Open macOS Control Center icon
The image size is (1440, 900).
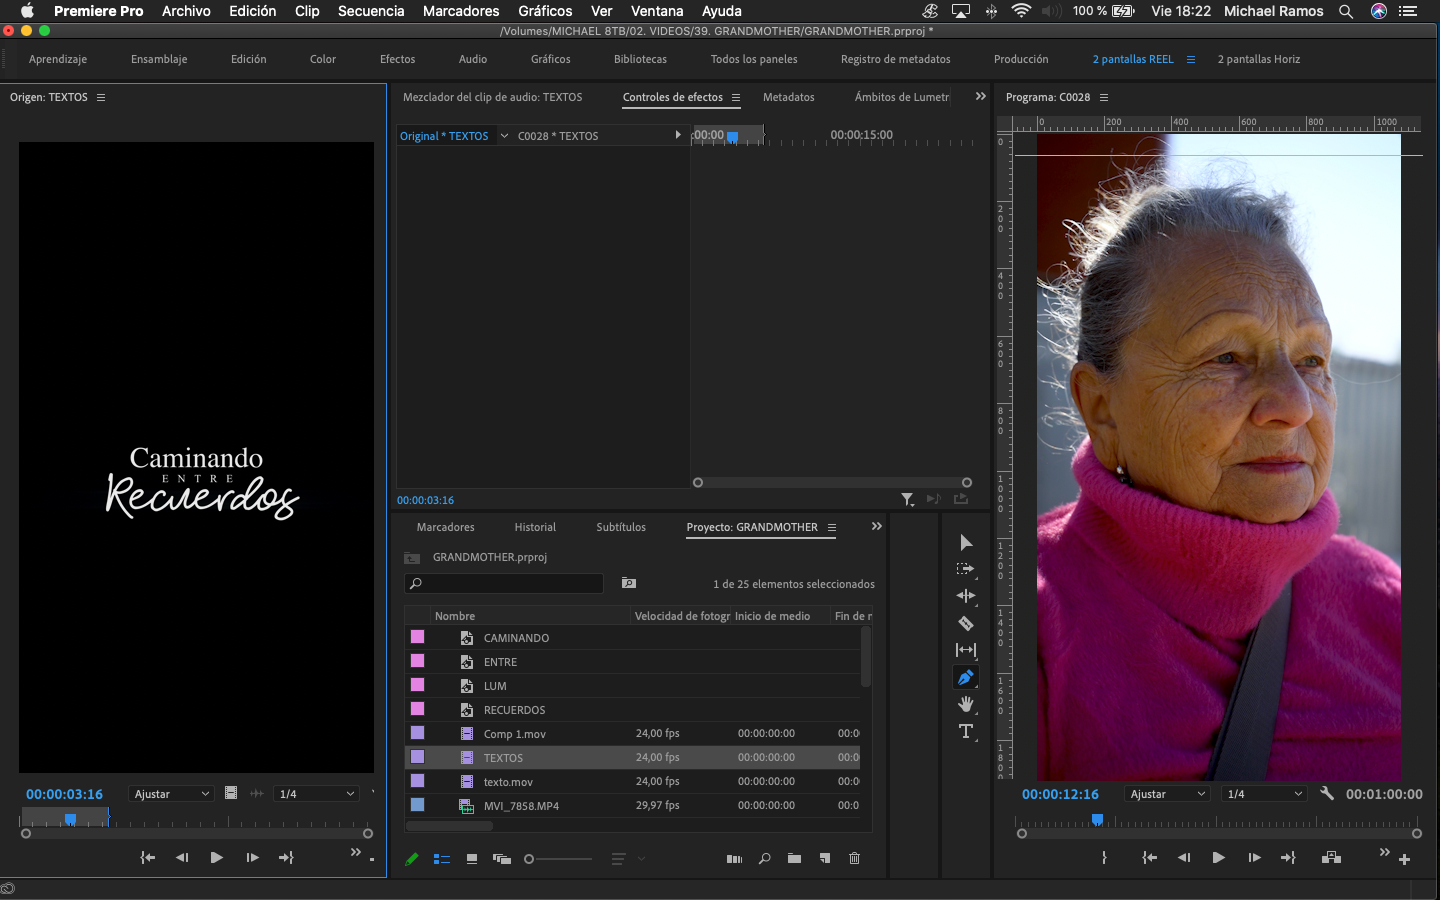click(1408, 11)
